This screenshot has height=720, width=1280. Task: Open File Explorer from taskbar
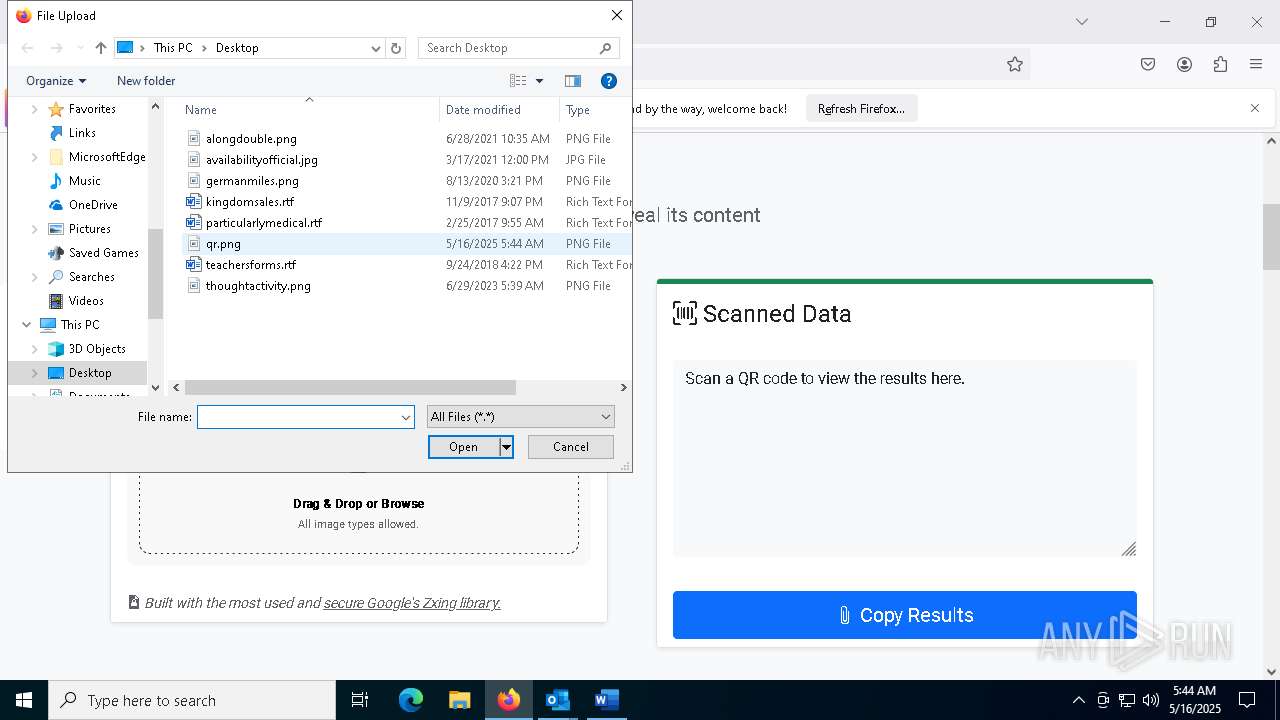[x=459, y=700]
